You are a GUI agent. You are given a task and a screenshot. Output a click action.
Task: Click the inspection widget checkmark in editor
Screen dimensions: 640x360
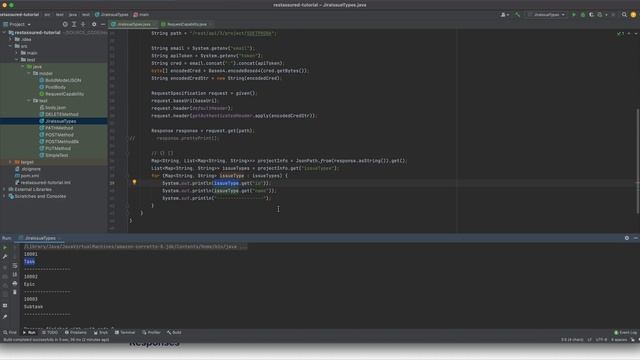point(620,33)
